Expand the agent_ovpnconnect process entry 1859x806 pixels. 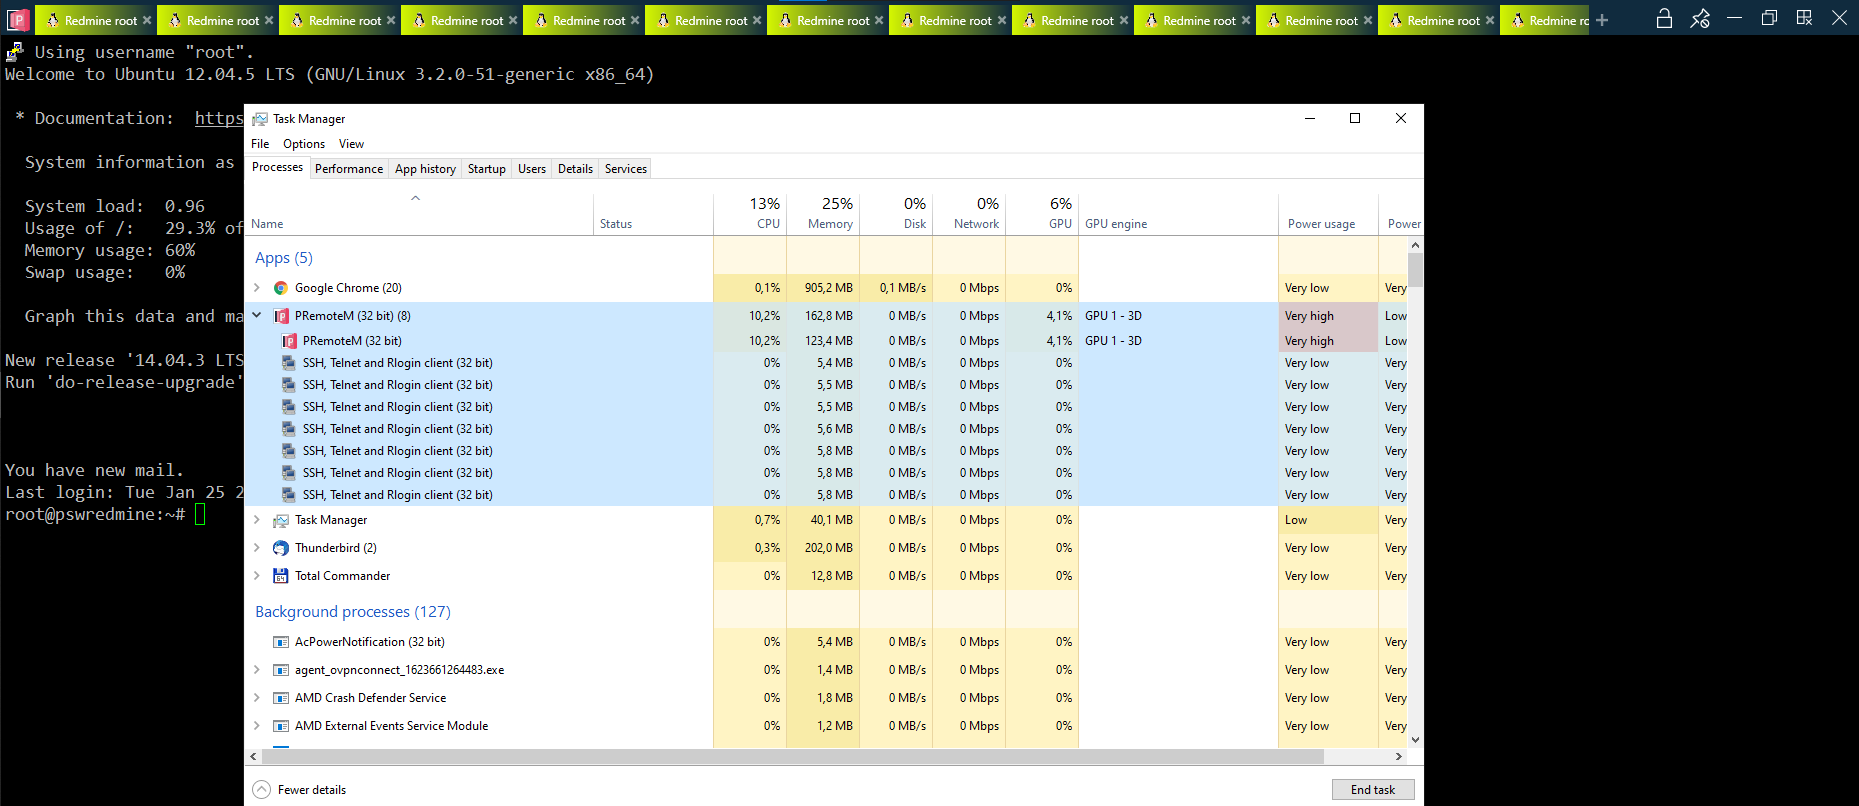[257, 670]
